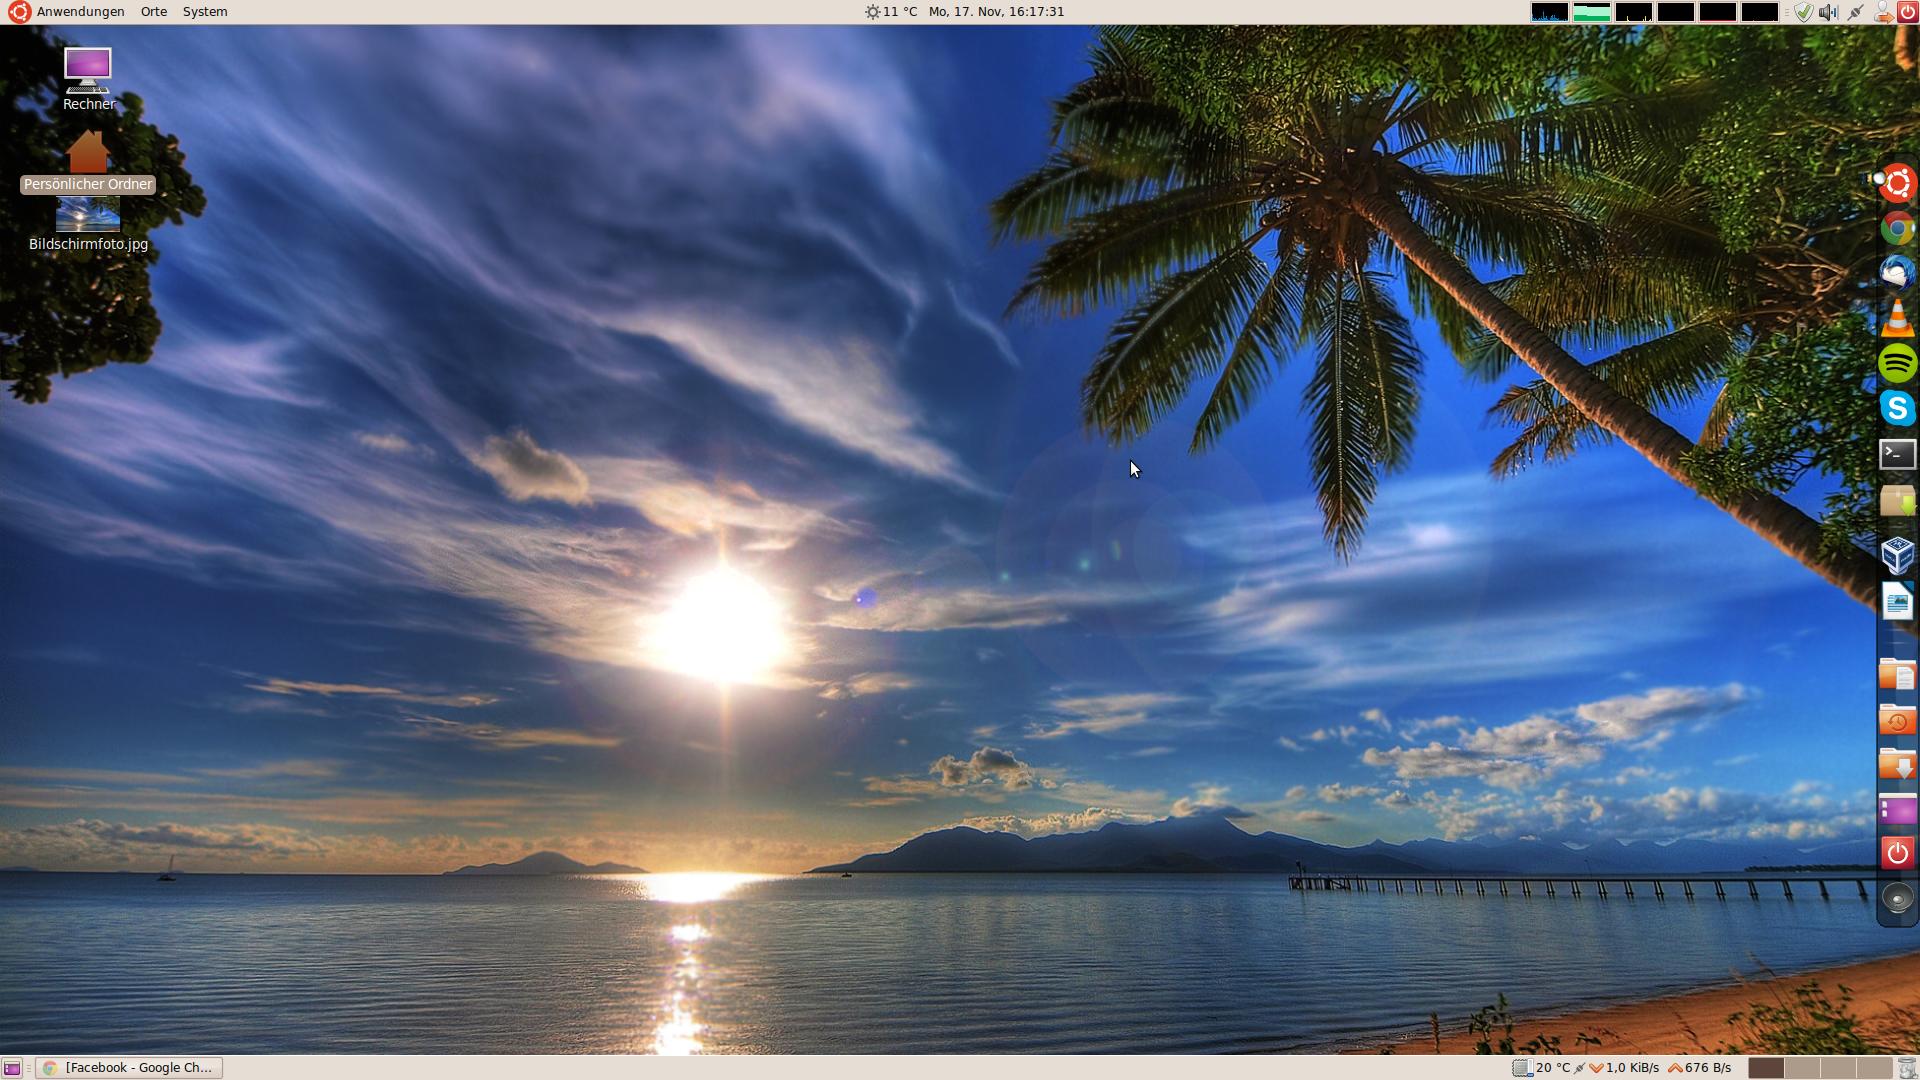Launch VirtualBox from the dock

point(1897,554)
